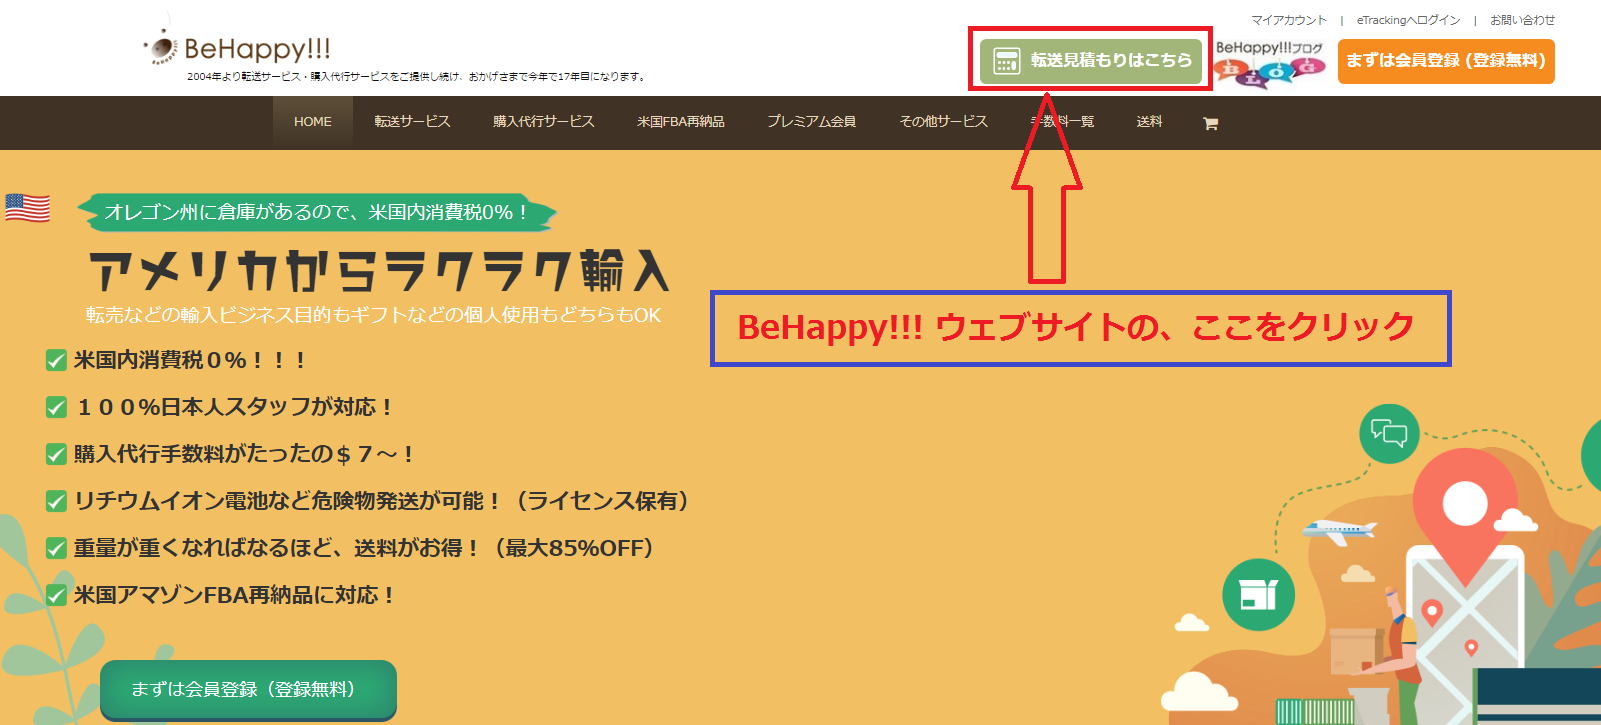
Task: Click 米国アマゾンFBA再納品に対応！ text
Action: (x=235, y=595)
